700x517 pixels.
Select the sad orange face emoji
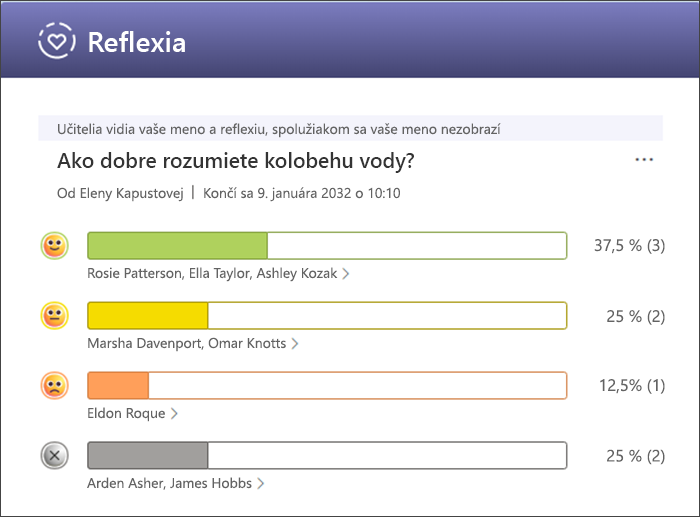[x=54, y=385]
